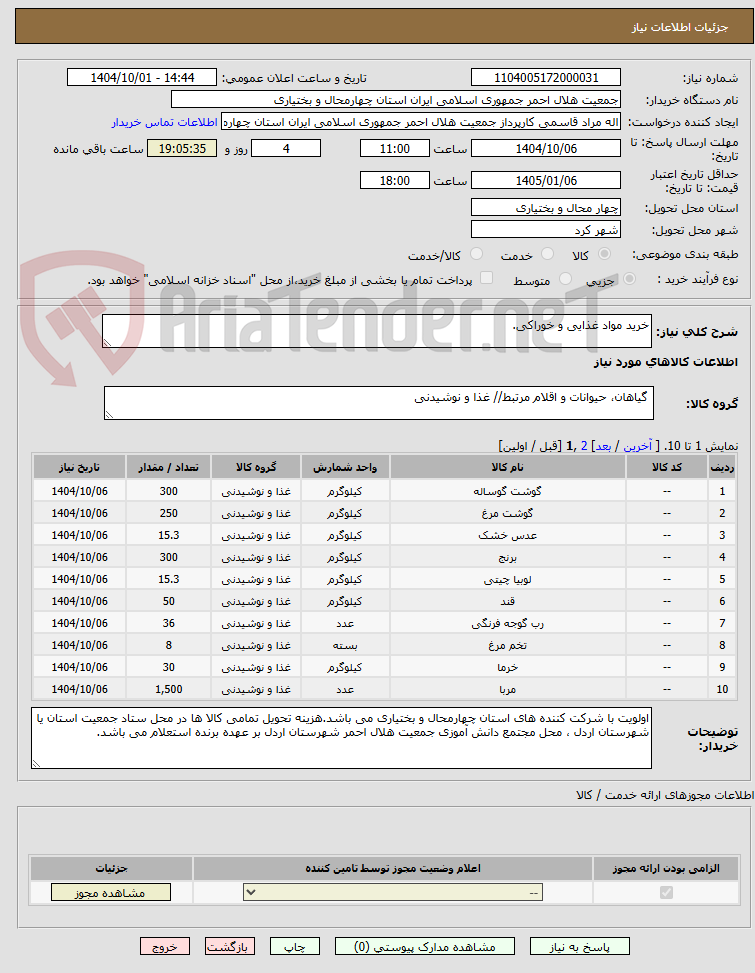The image size is (755, 973).
Task: Click the واحد شمارش column header
Action: click(x=345, y=467)
